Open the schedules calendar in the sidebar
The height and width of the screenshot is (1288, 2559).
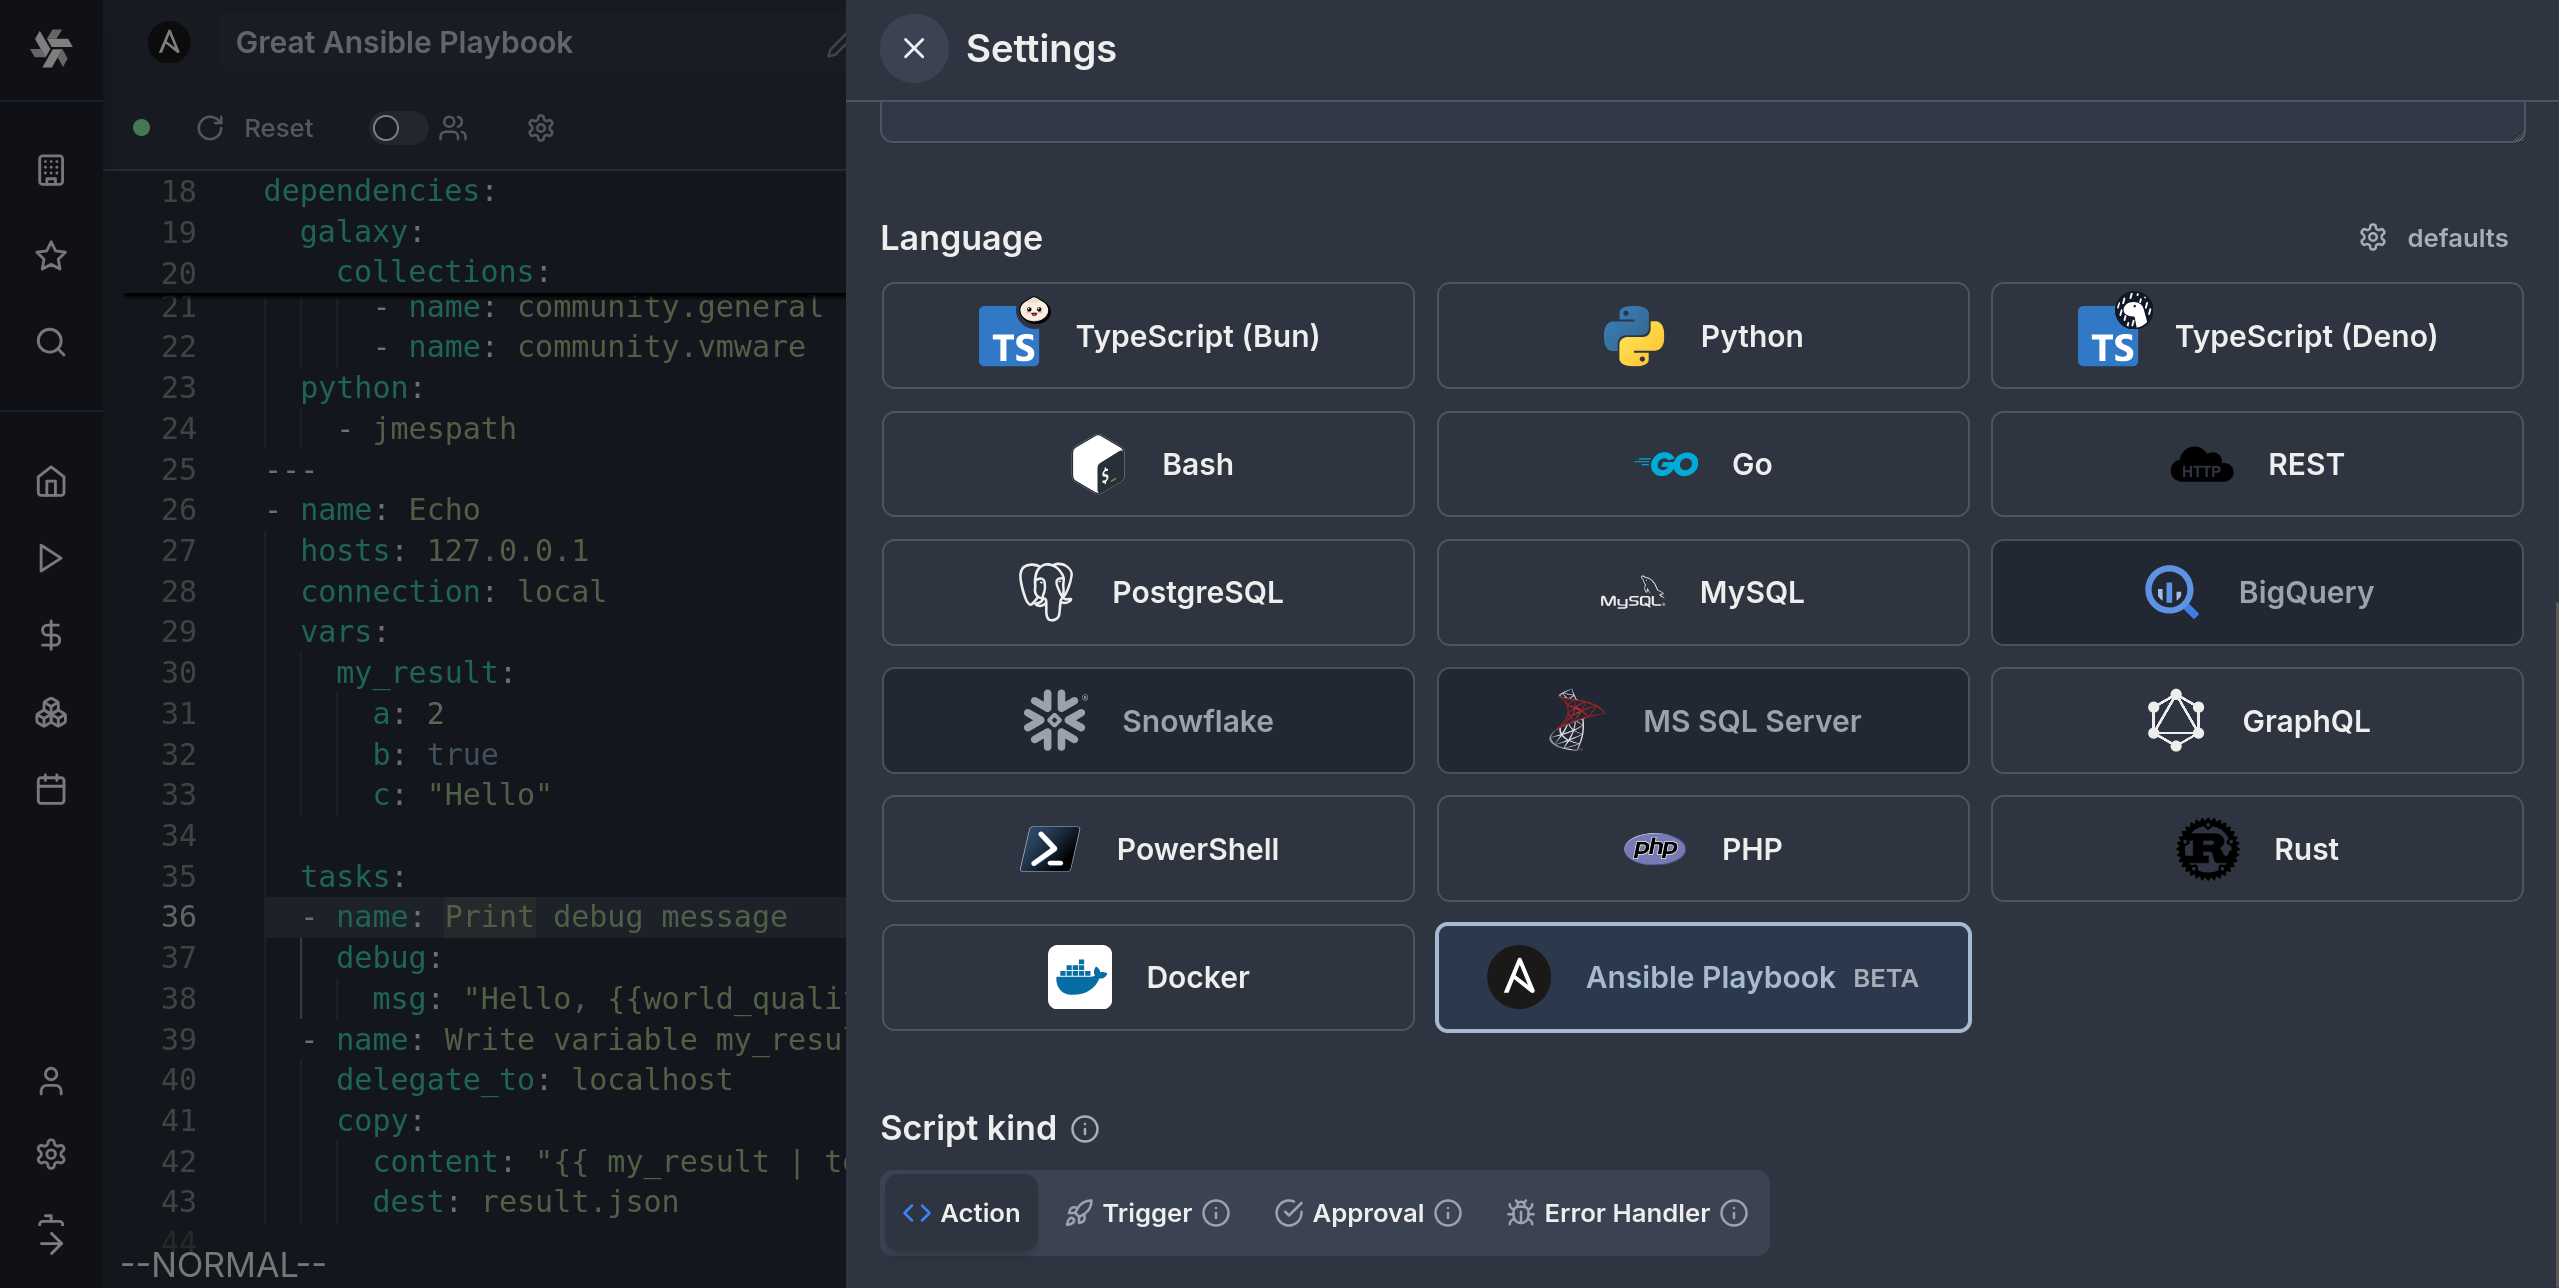pyautogui.click(x=50, y=789)
